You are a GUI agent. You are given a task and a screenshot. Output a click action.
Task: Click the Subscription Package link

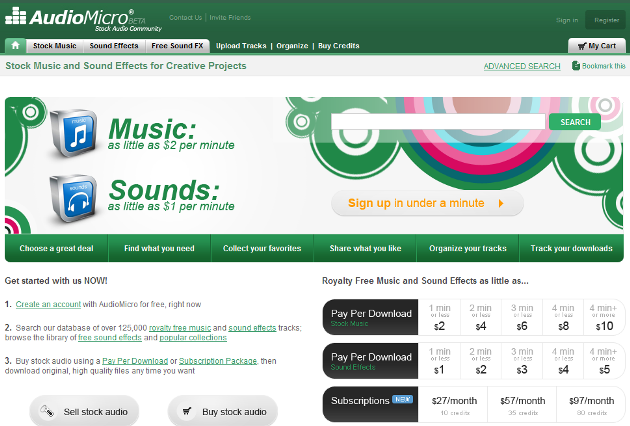click(218, 361)
